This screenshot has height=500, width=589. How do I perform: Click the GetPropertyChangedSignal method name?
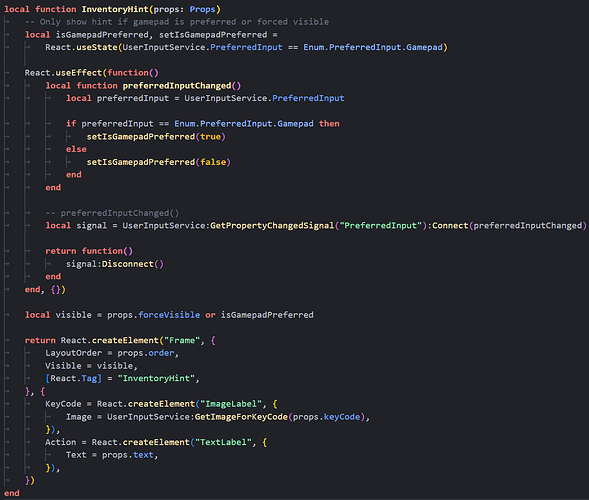(x=272, y=225)
